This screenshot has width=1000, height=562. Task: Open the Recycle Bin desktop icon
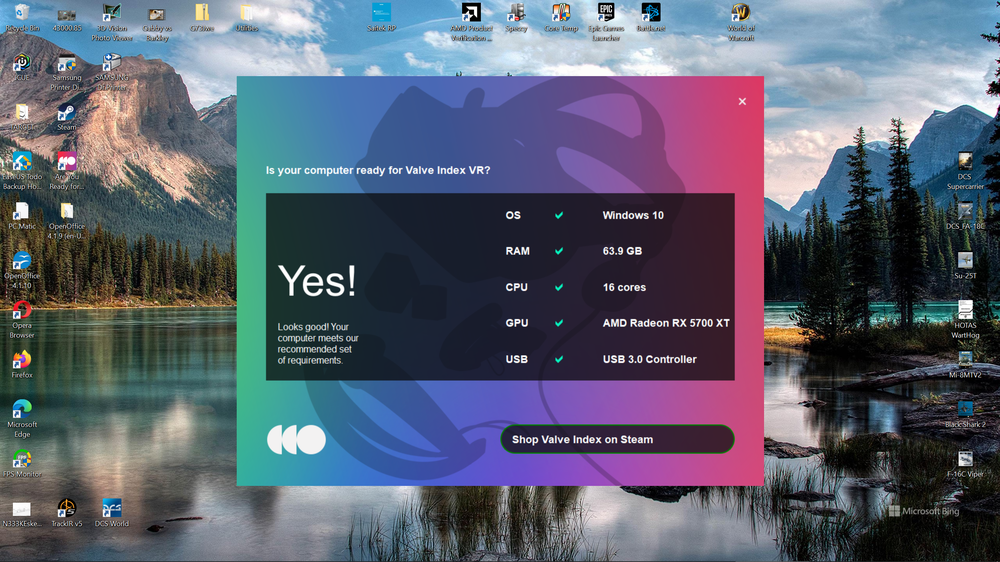(x=22, y=18)
